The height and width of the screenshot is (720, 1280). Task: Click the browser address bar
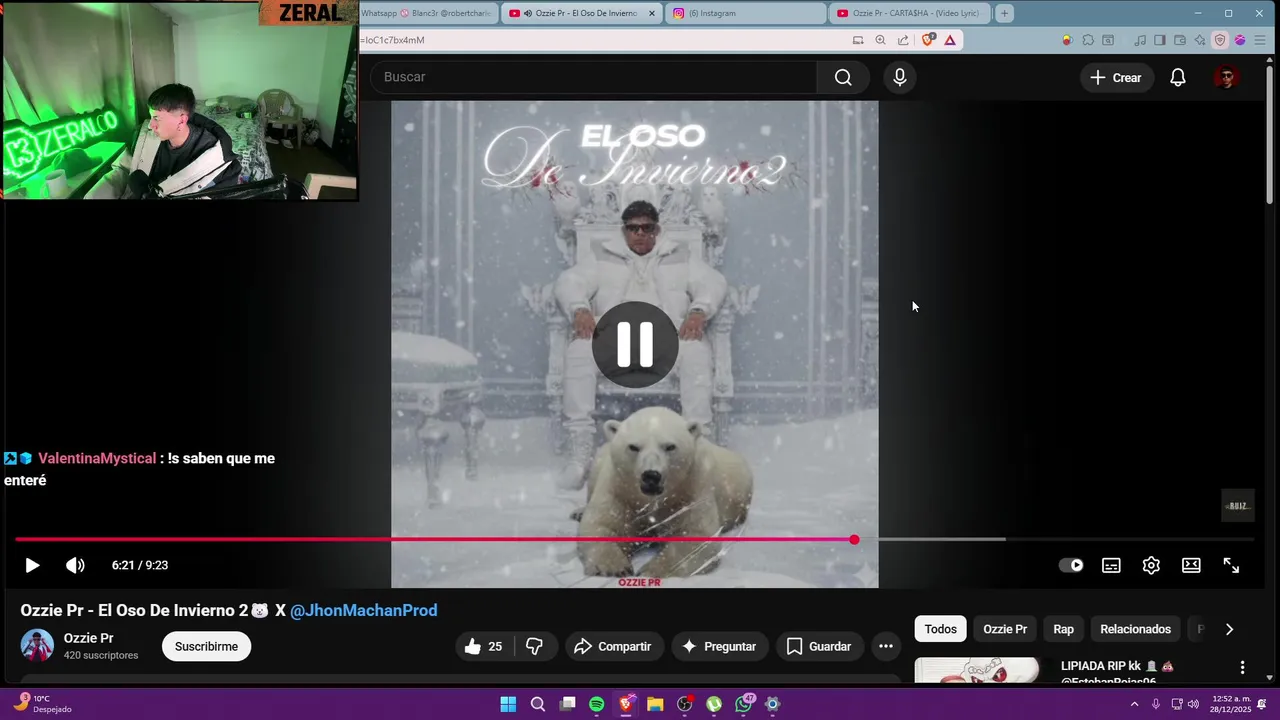[600, 40]
